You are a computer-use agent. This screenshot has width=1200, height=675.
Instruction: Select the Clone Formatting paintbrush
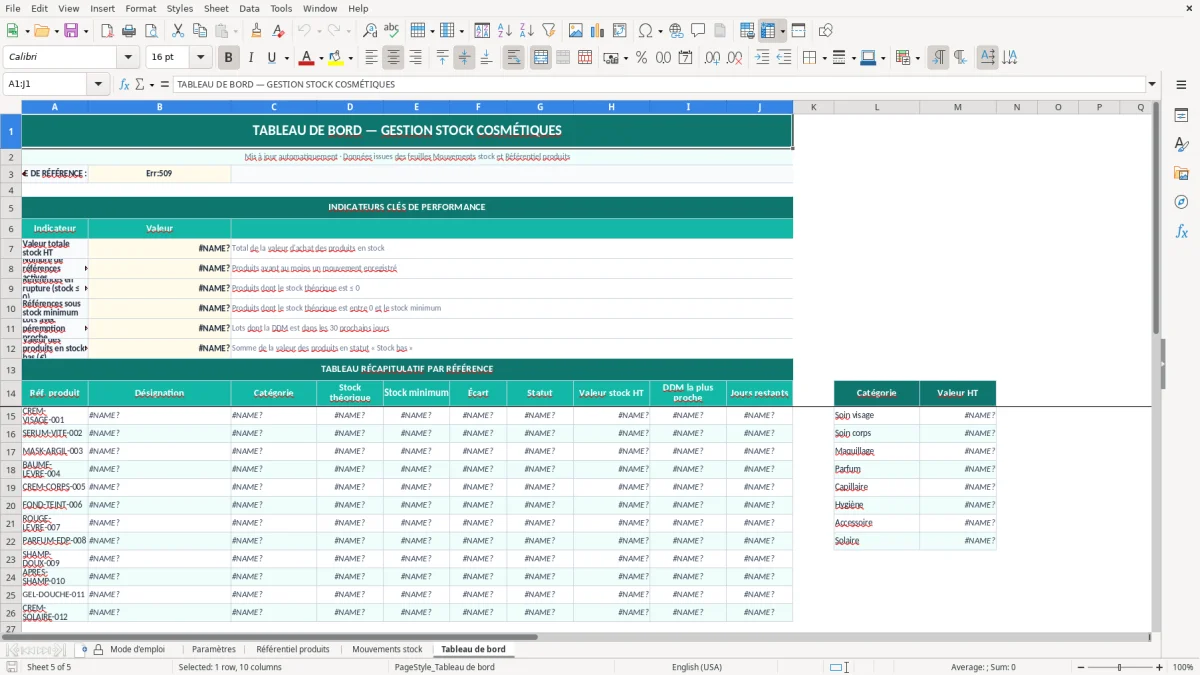tap(256, 31)
